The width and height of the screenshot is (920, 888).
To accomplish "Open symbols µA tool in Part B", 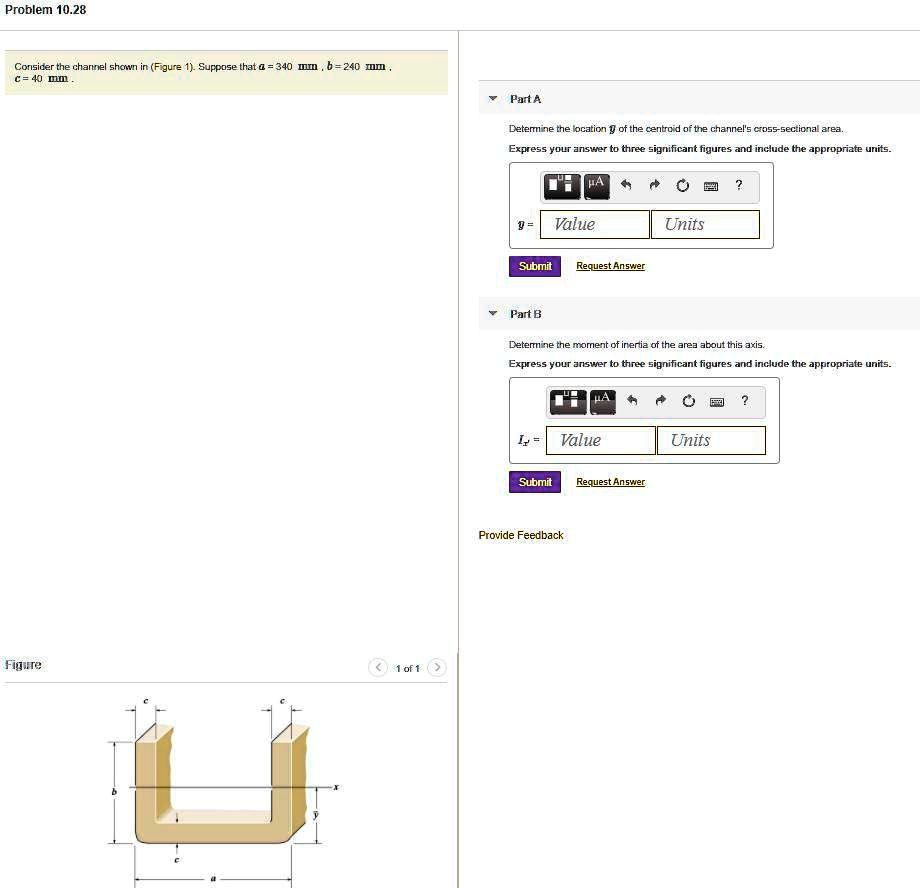I will (603, 401).
